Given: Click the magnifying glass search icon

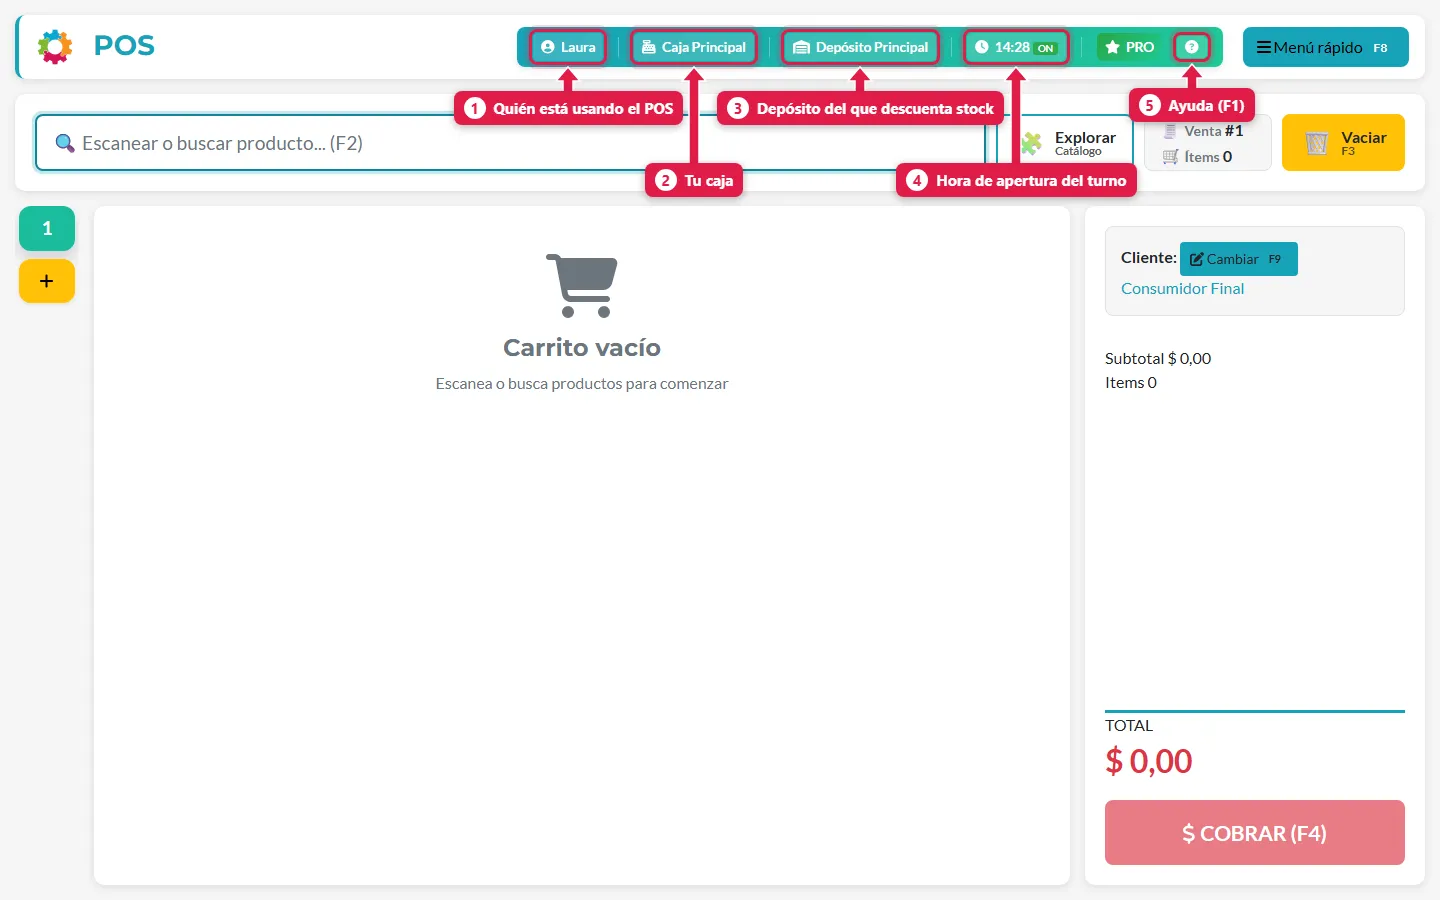Looking at the screenshot, I should click(65, 143).
